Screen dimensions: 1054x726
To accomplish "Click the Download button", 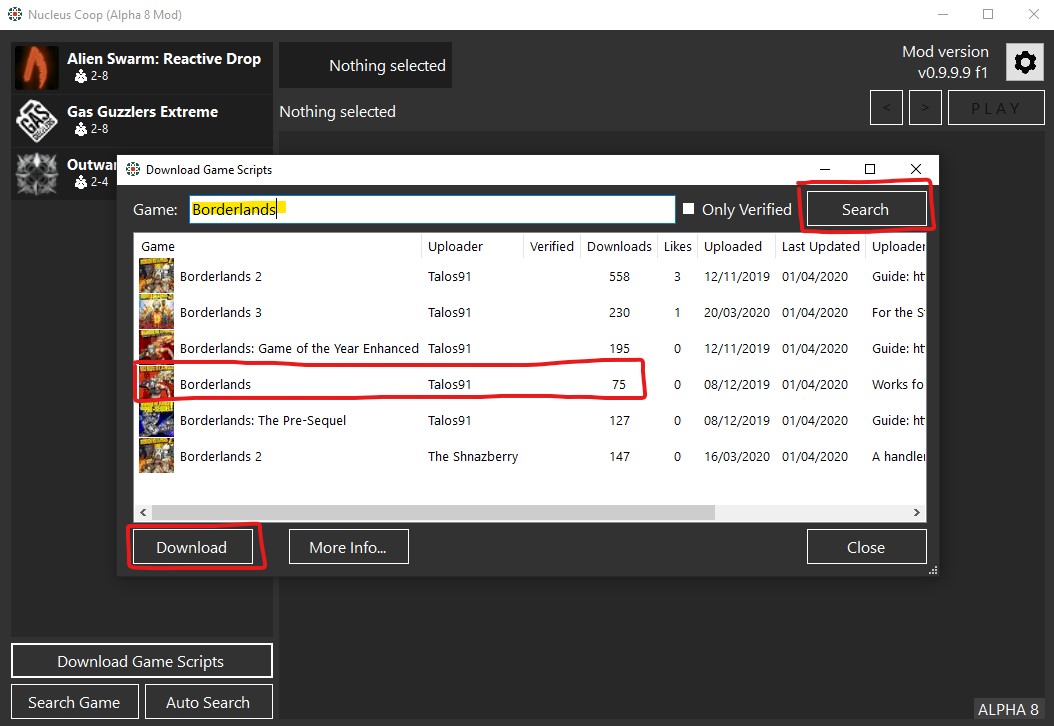I will coord(192,547).
